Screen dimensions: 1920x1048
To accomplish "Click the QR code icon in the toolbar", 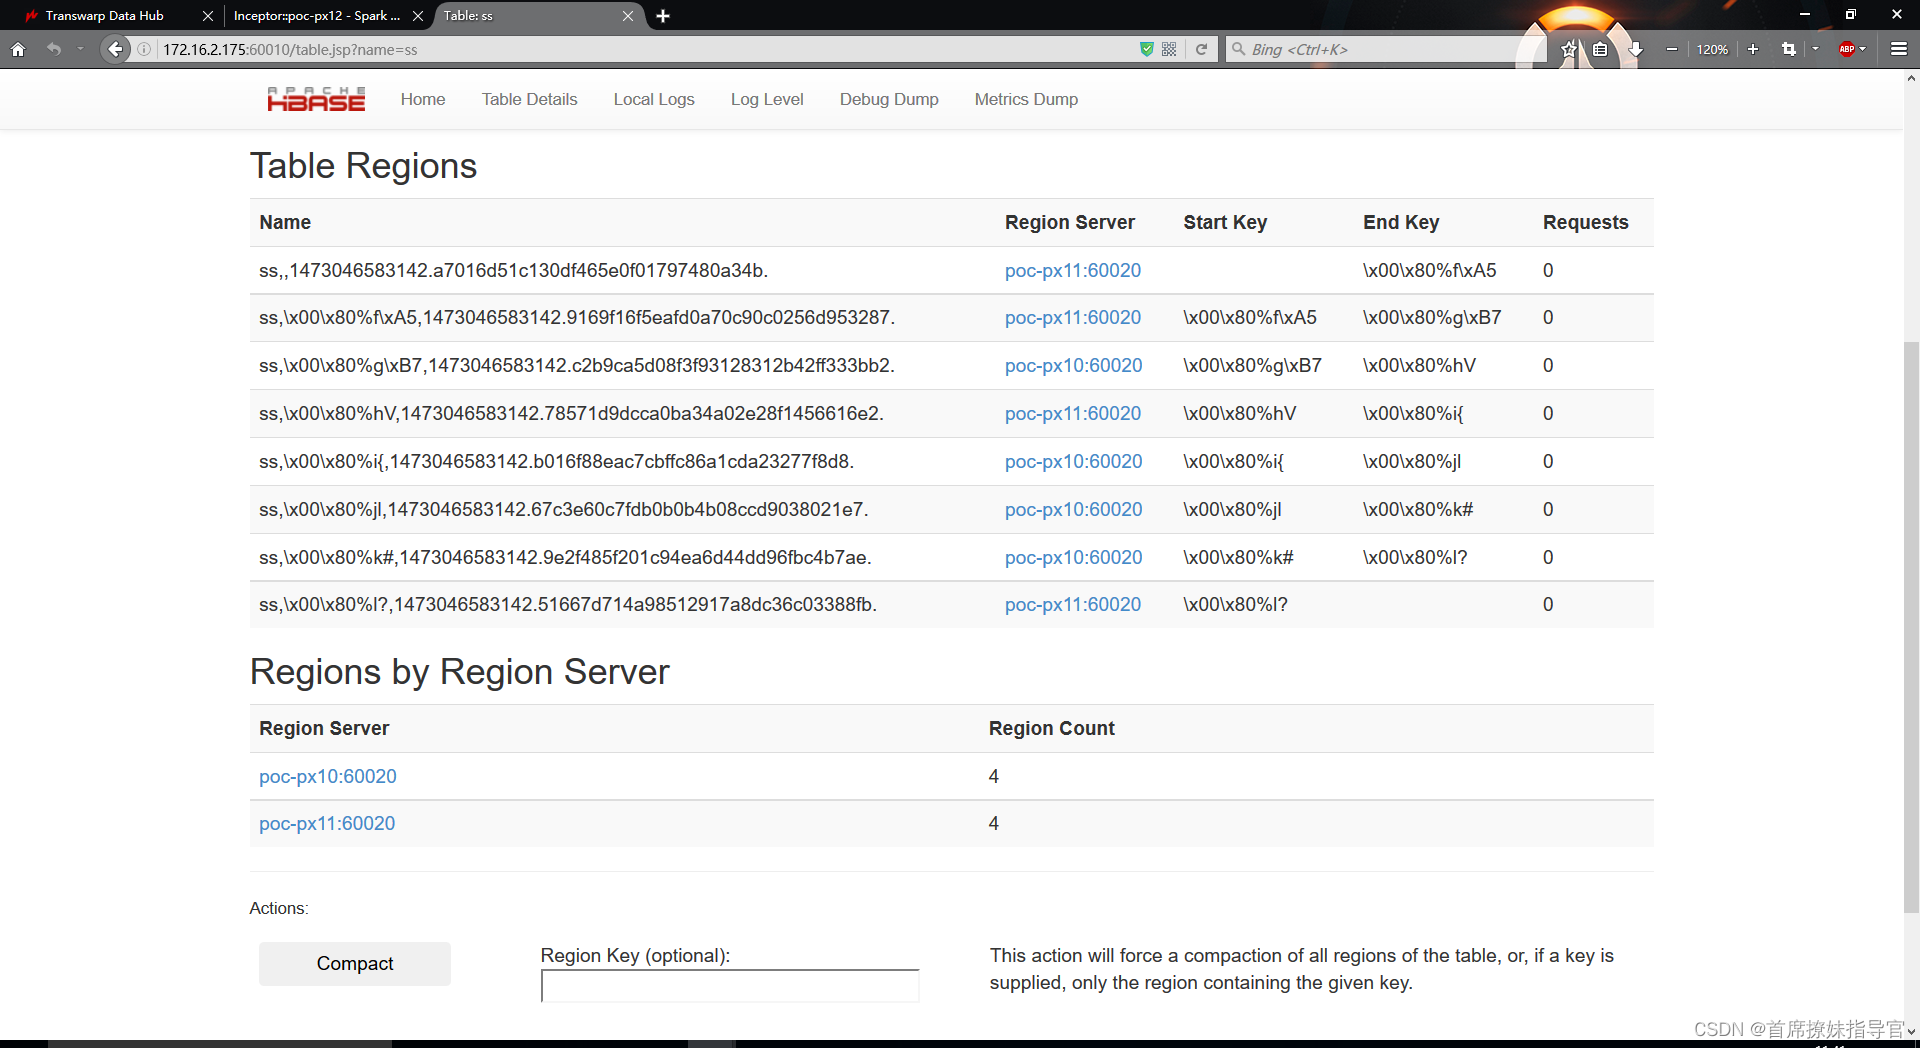I will click(1168, 49).
